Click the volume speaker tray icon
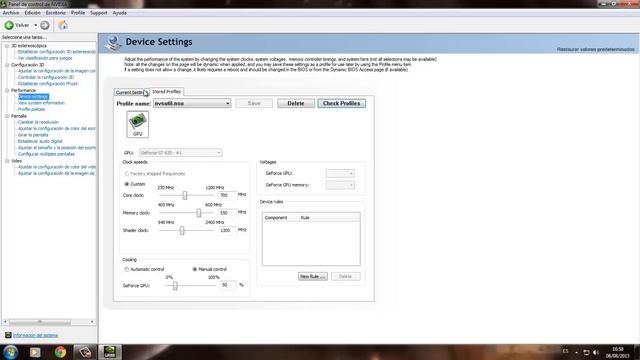The height and width of the screenshot is (360, 640). 596,352
